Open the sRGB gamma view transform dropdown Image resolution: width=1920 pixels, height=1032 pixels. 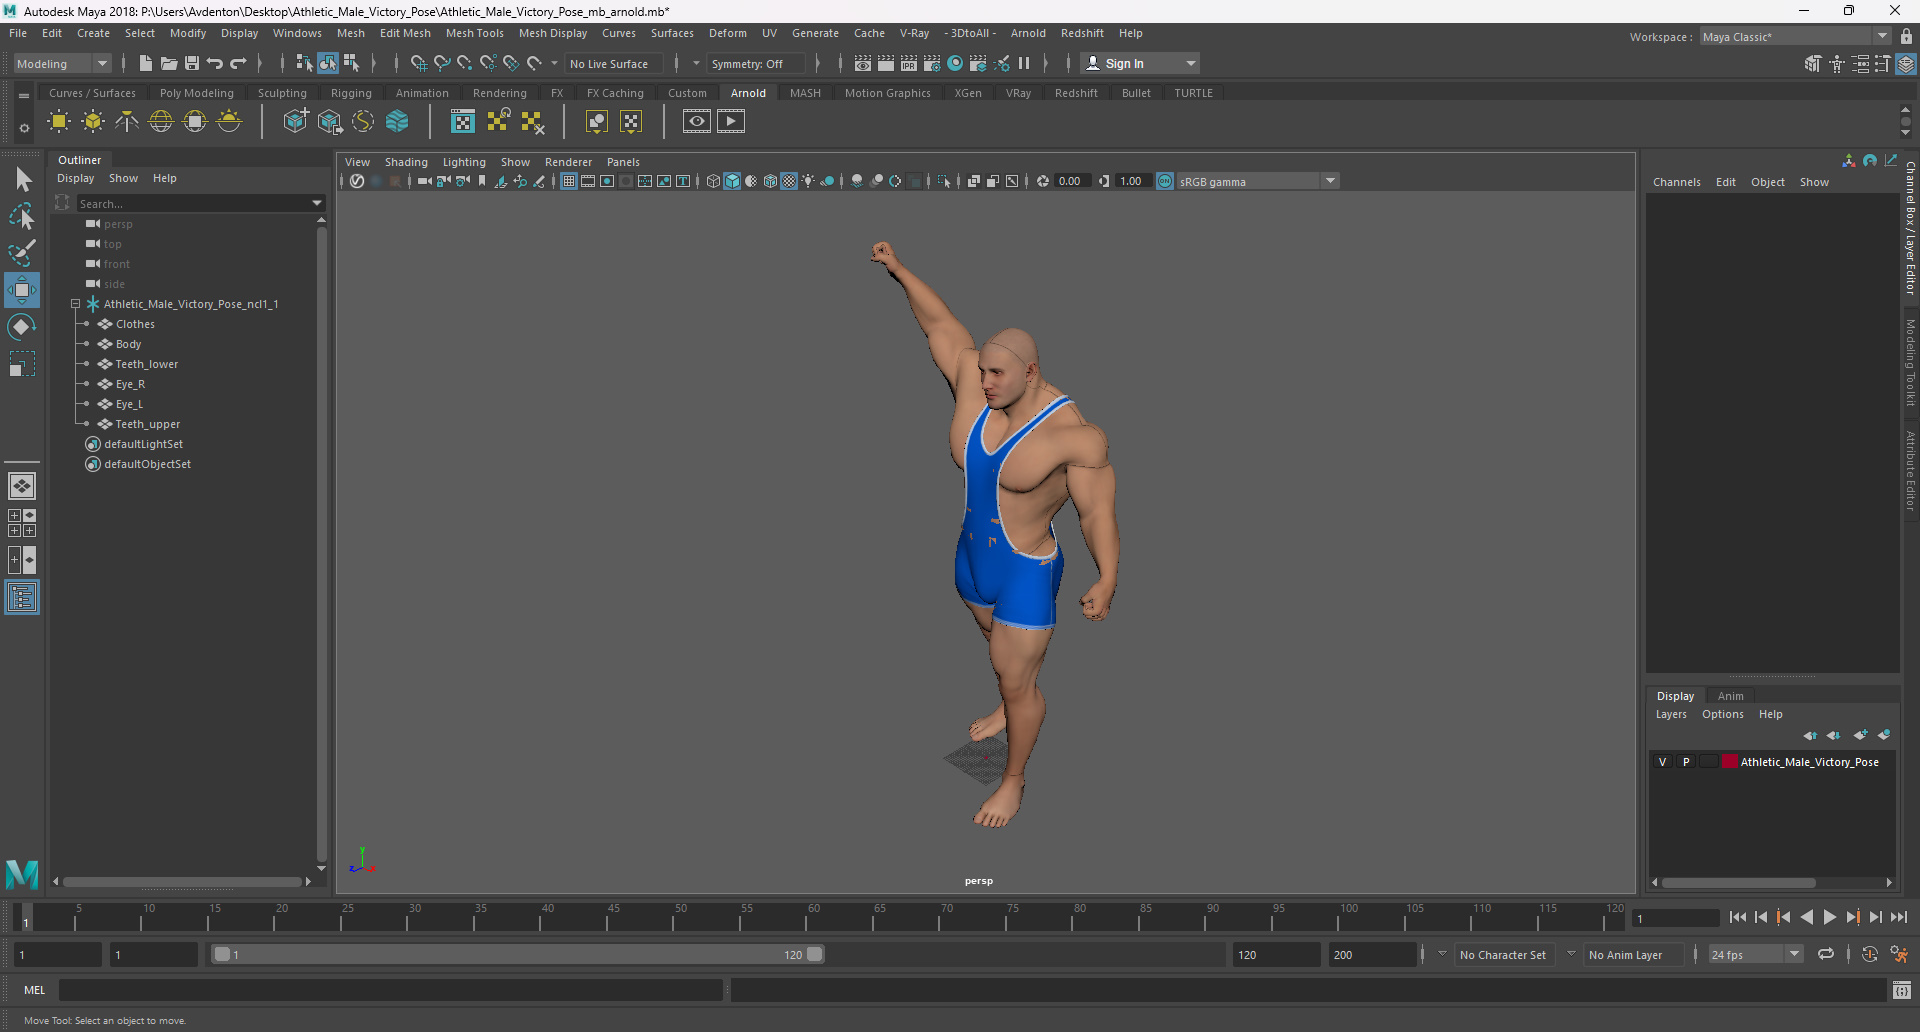(1257, 181)
